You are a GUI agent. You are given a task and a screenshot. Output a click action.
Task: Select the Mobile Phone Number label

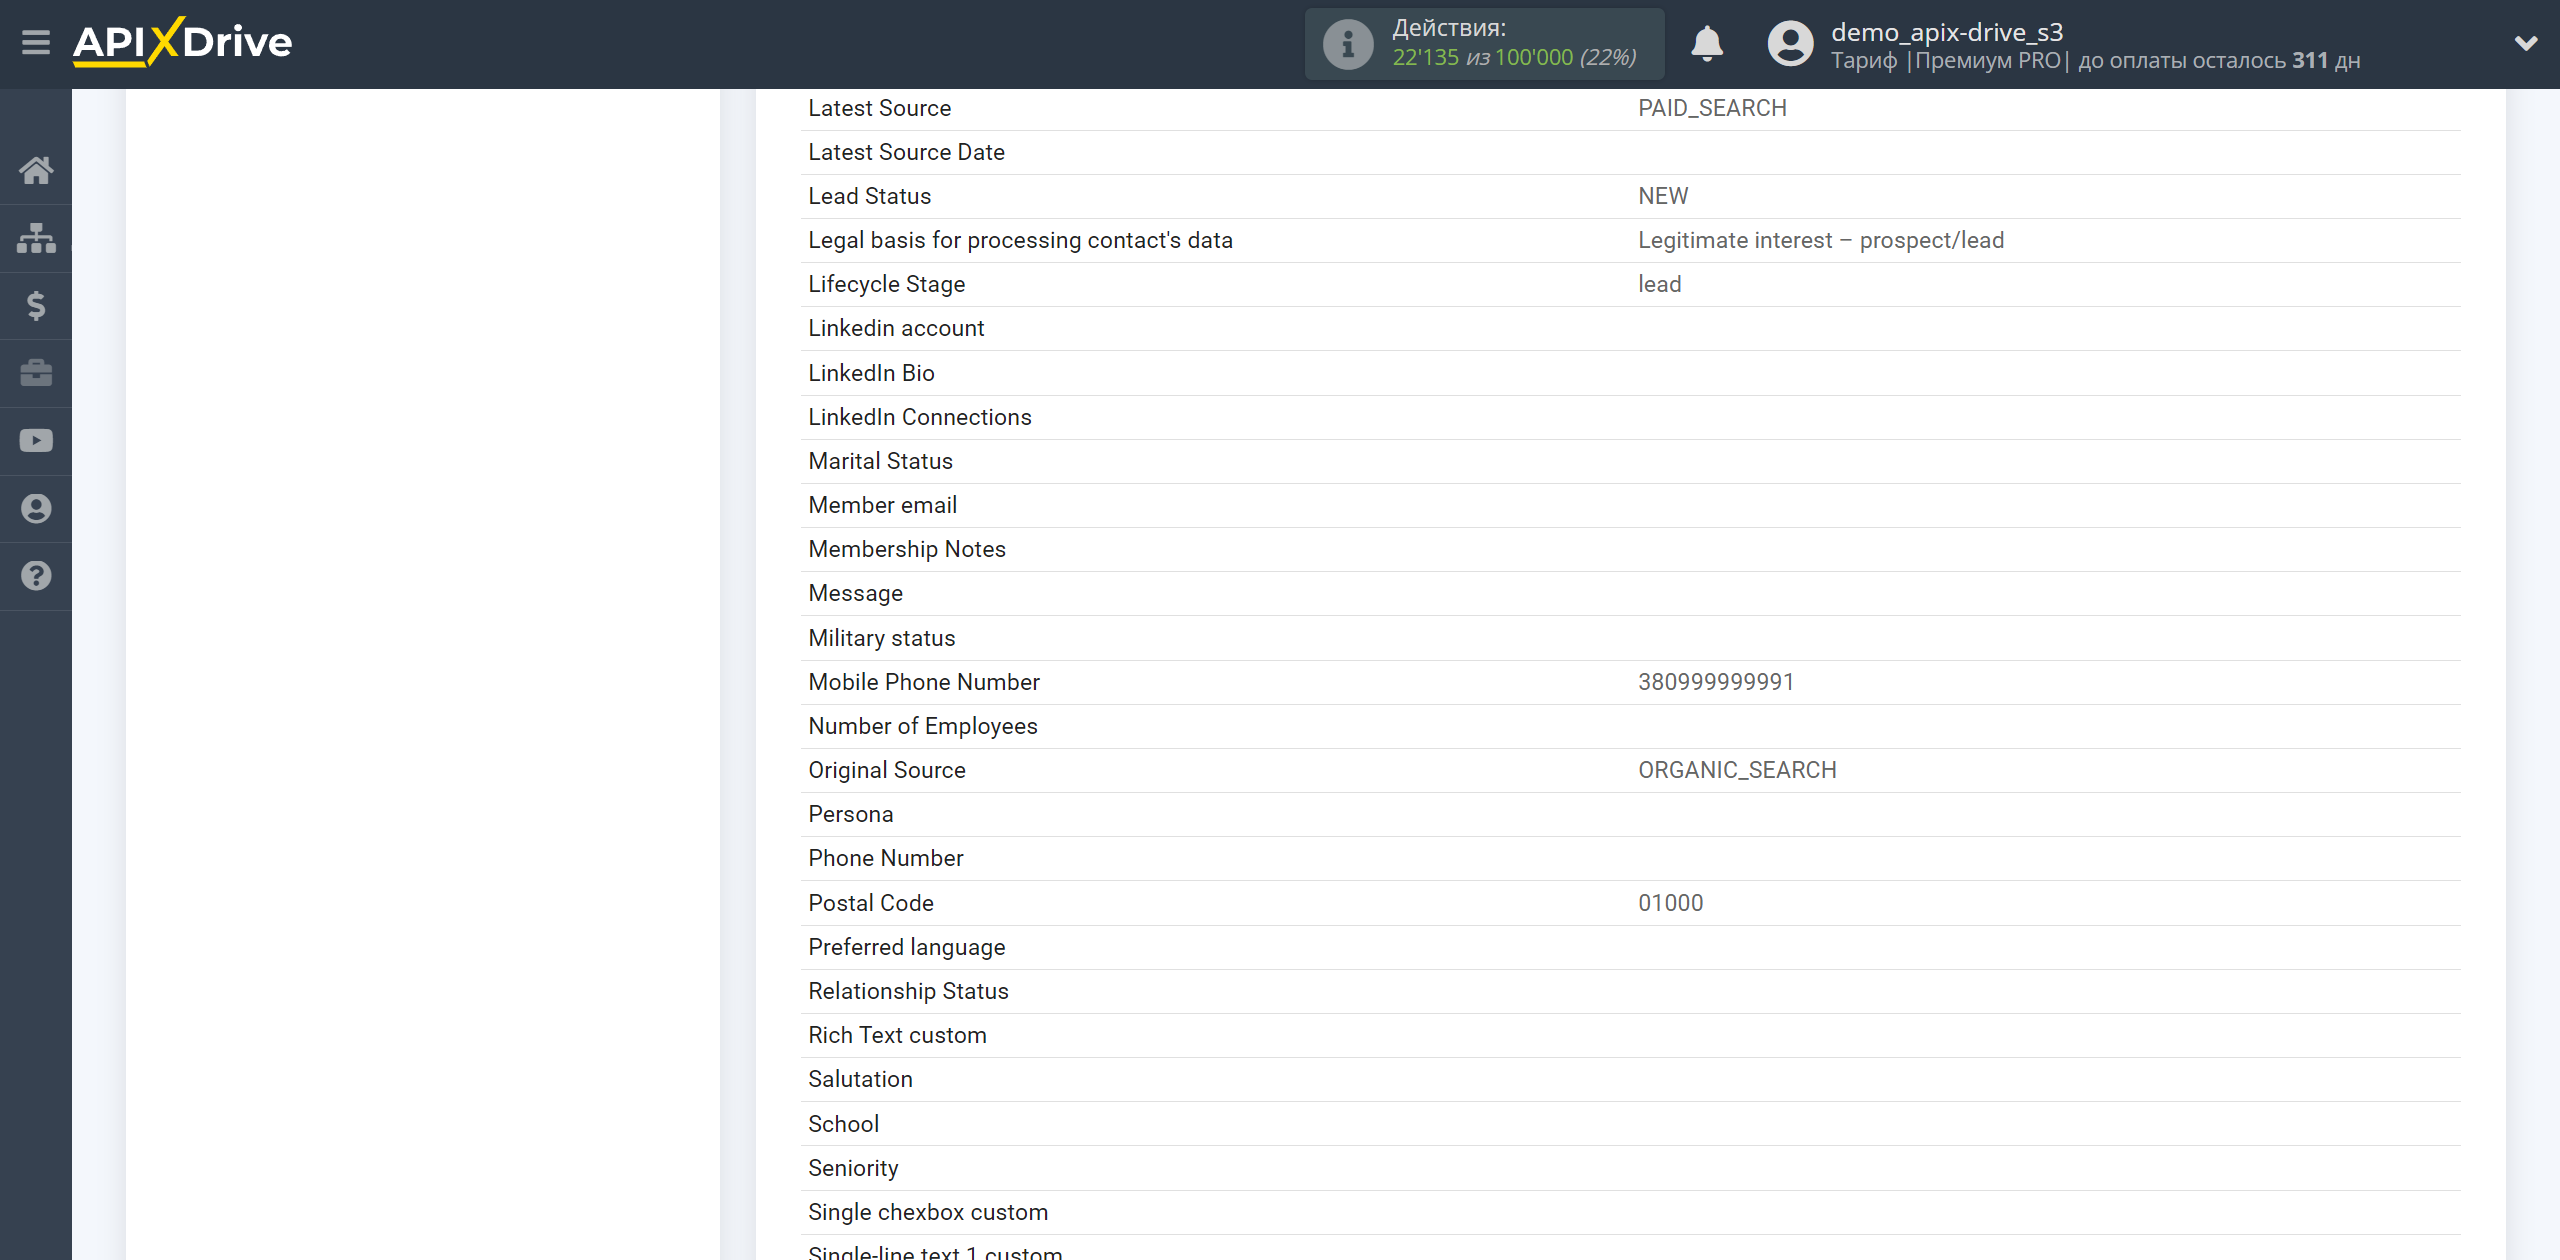924,682
